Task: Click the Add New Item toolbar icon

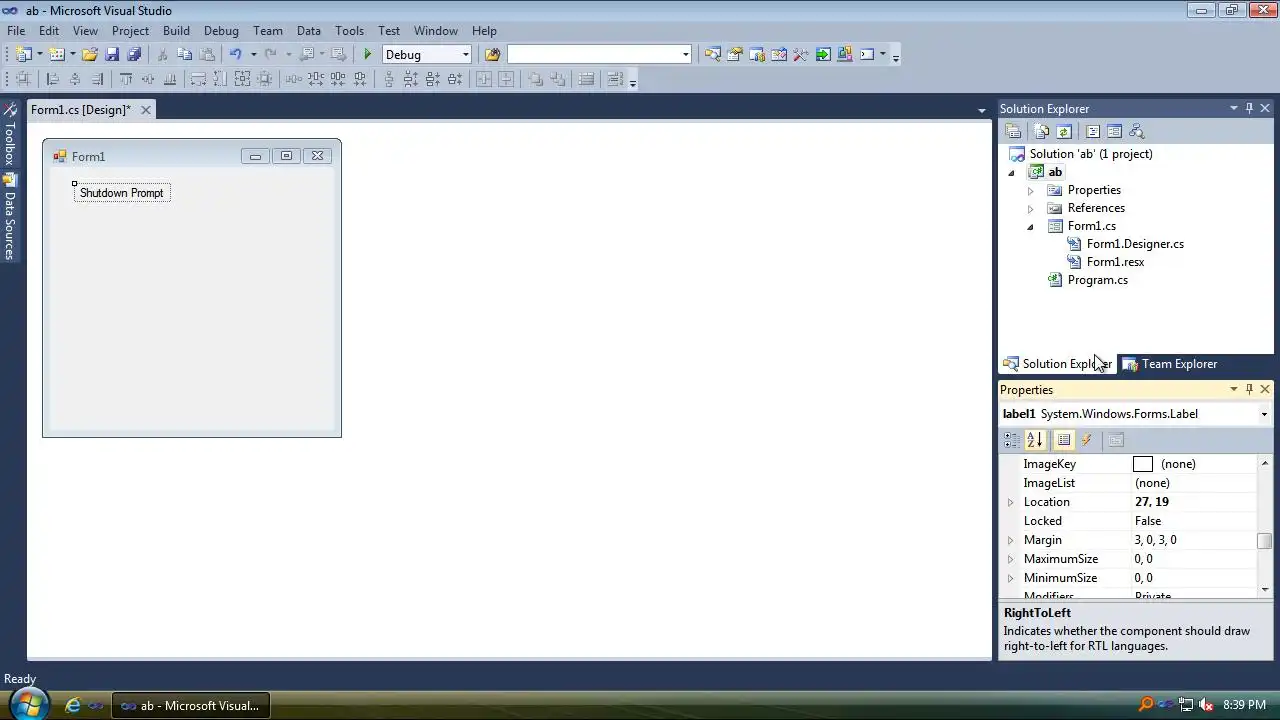Action: coord(57,54)
